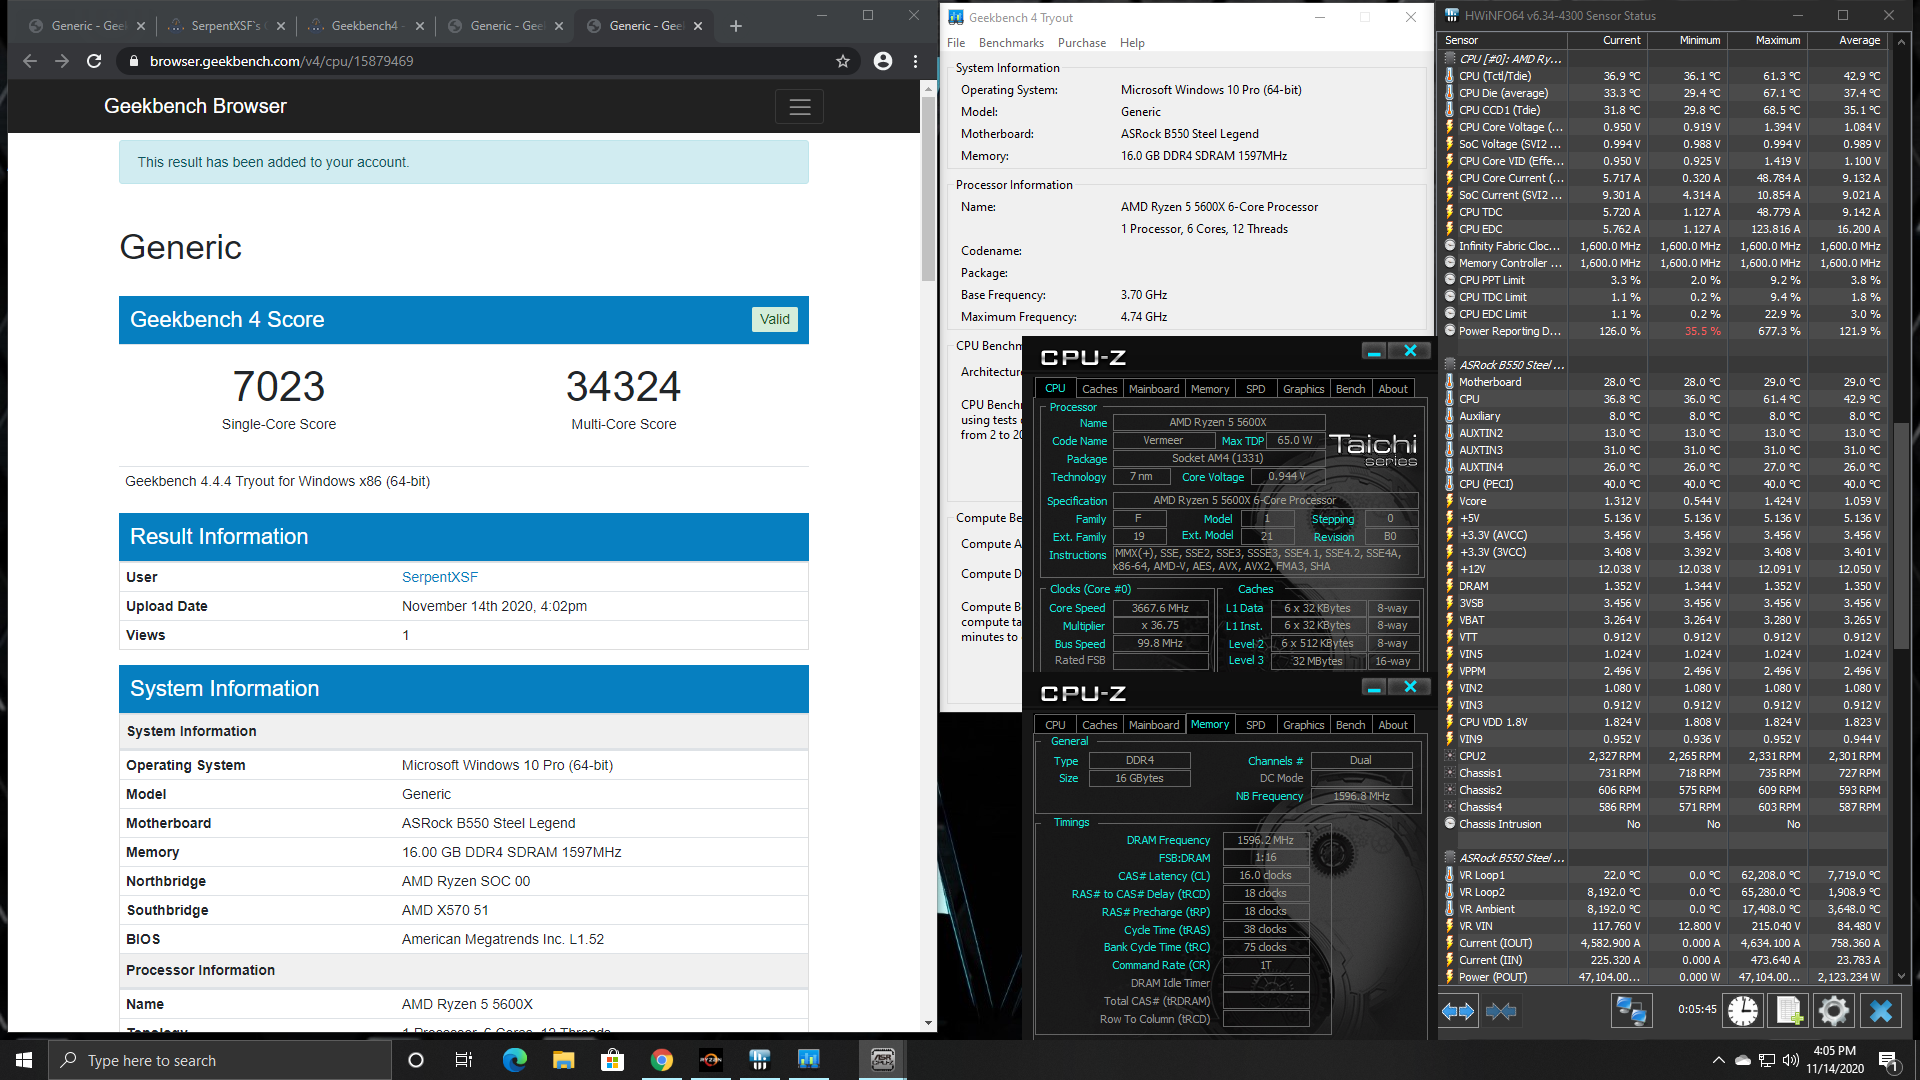Open File Explorer from taskbar
The image size is (1920, 1080).
point(563,1060)
